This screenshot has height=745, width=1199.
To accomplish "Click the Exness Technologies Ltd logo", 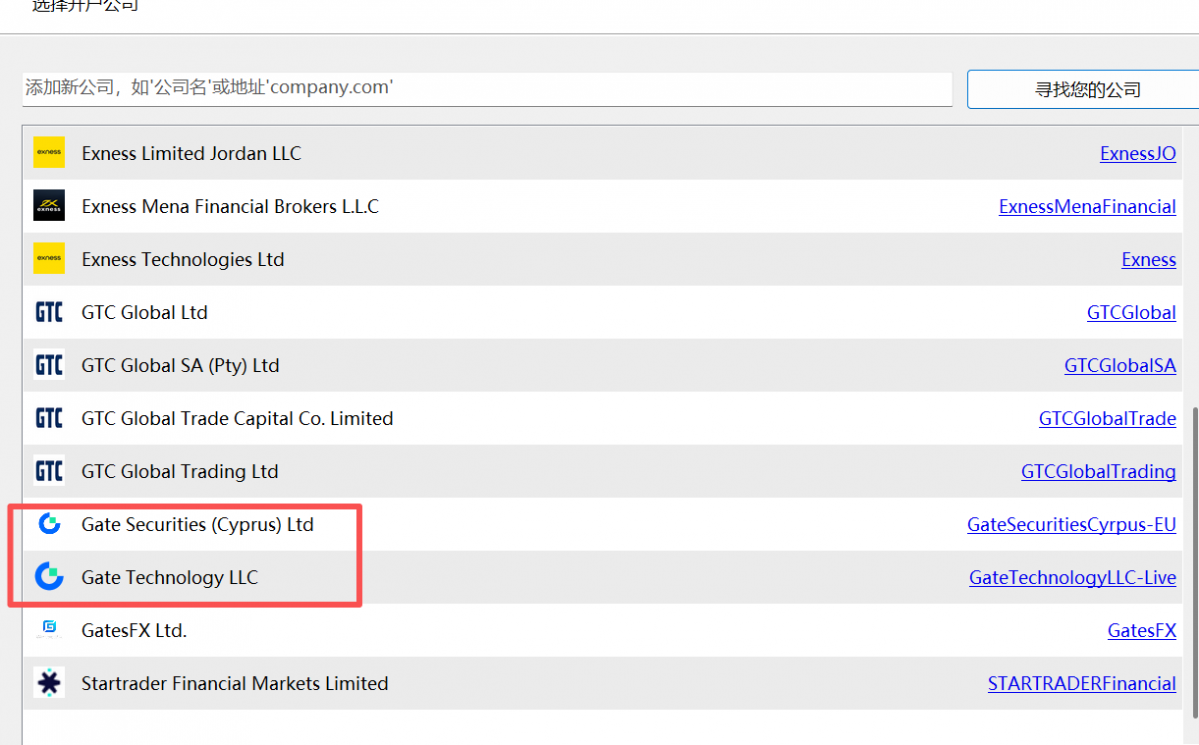I will pyautogui.click(x=49, y=259).
